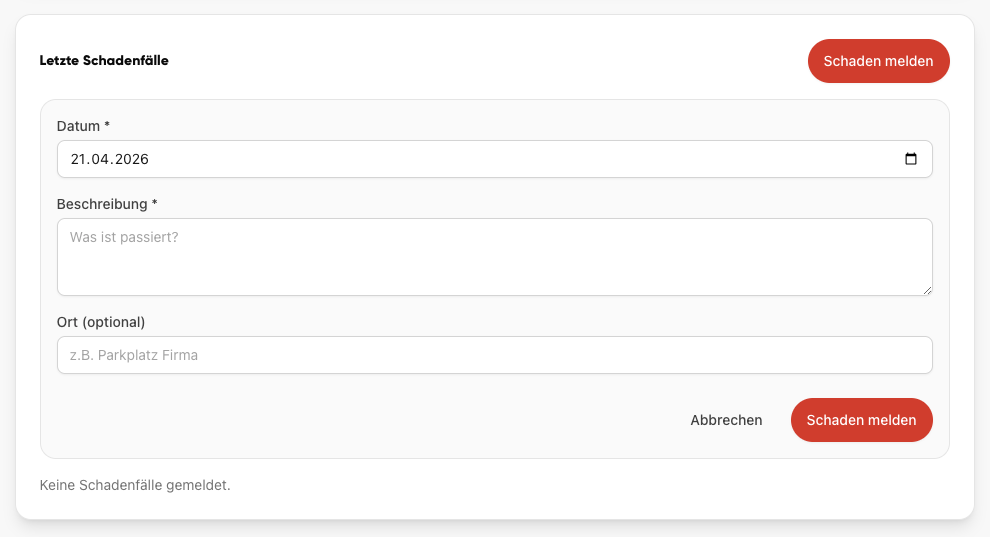Click blank area inside the Datum input

(x=500, y=159)
